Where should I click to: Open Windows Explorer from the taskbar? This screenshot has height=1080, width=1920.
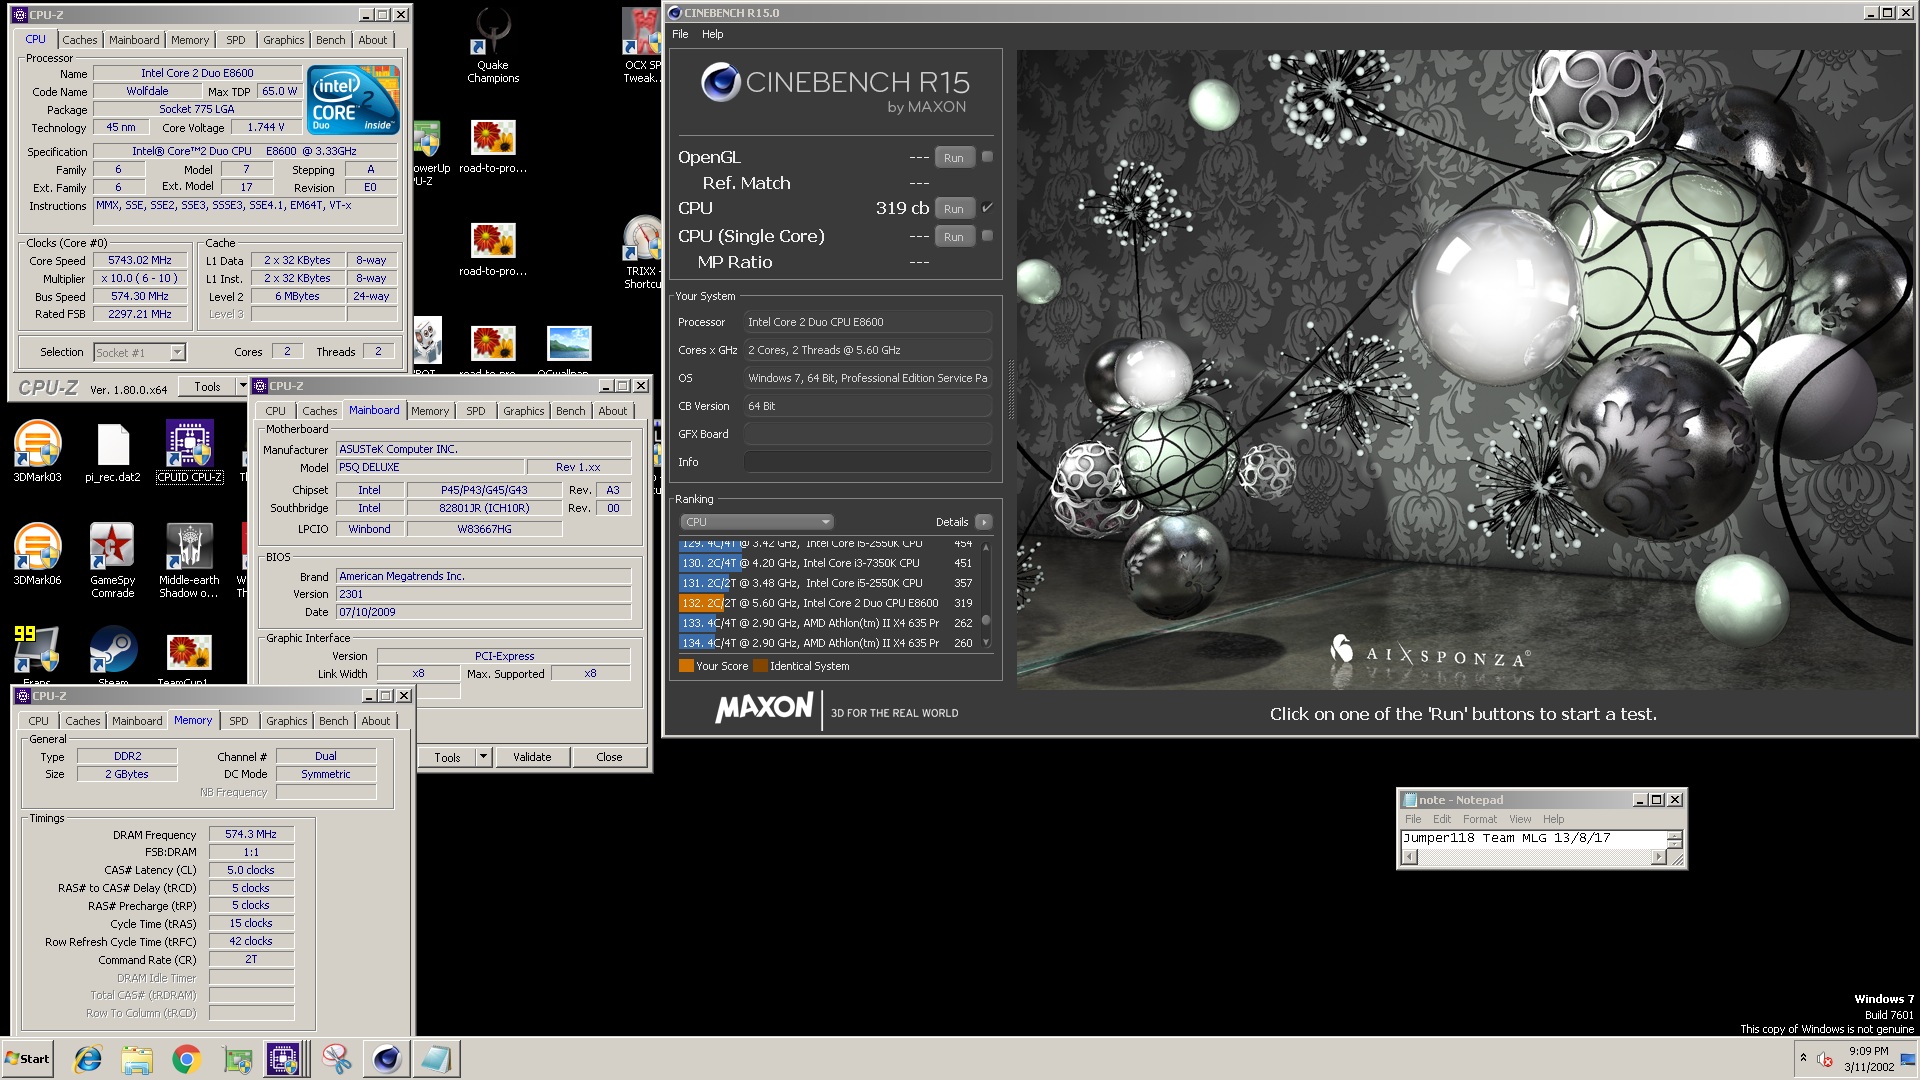tap(137, 1059)
